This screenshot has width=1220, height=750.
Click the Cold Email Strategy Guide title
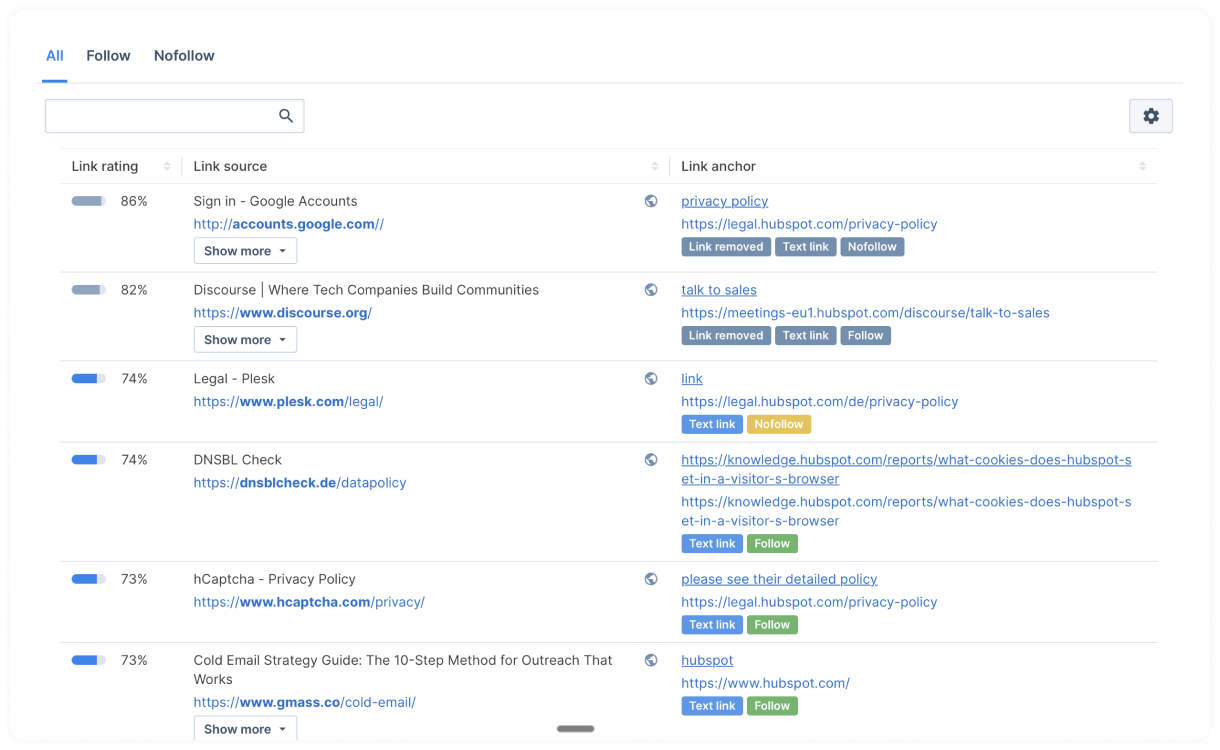click(403, 669)
